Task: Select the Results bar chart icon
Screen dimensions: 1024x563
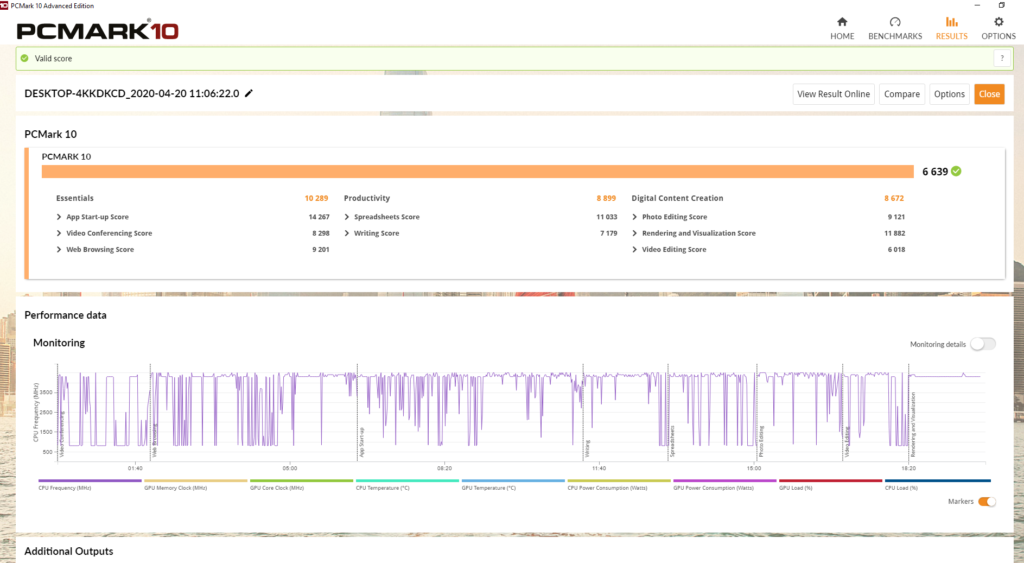Action: click(x=951, y=22)
